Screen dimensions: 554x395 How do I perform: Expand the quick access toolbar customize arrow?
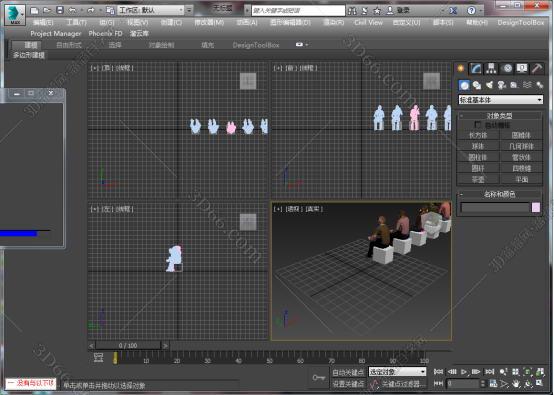tap(189, 10)
